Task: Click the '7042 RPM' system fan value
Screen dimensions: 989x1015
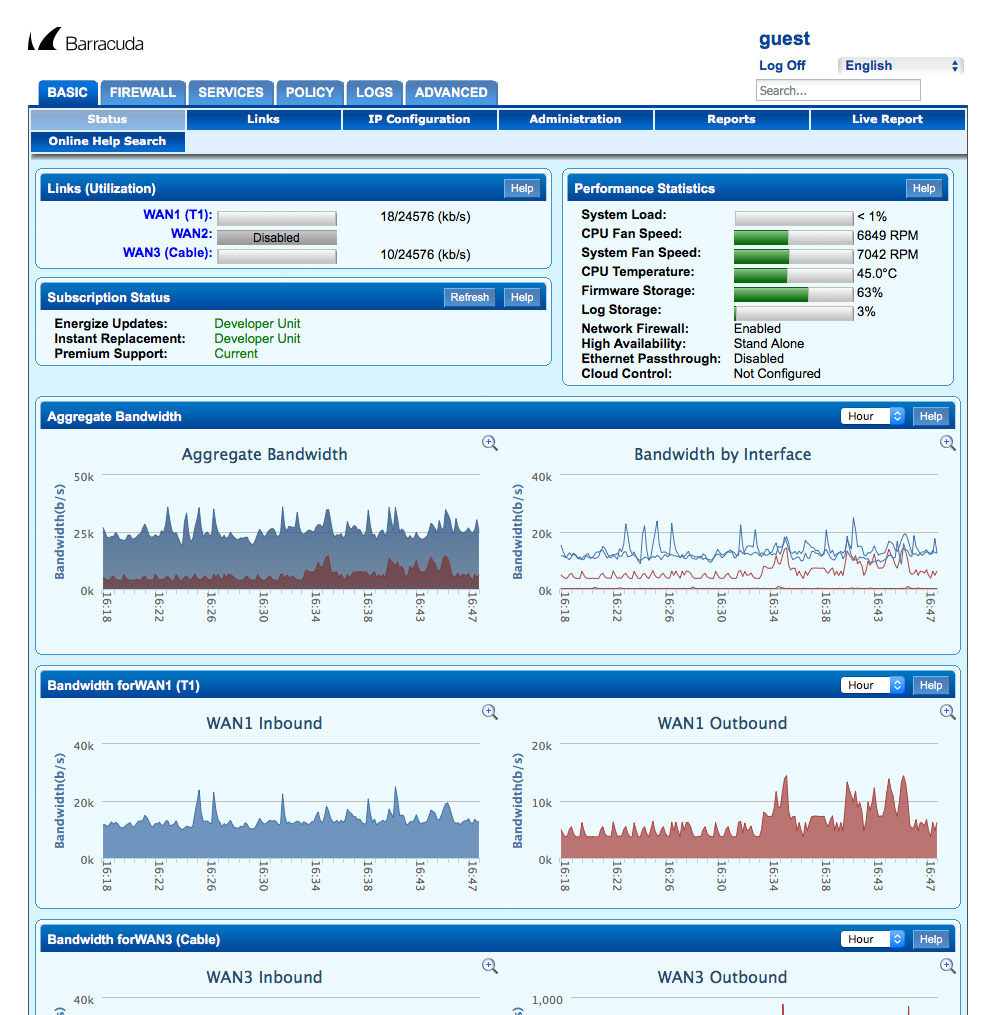Action: 887,254
